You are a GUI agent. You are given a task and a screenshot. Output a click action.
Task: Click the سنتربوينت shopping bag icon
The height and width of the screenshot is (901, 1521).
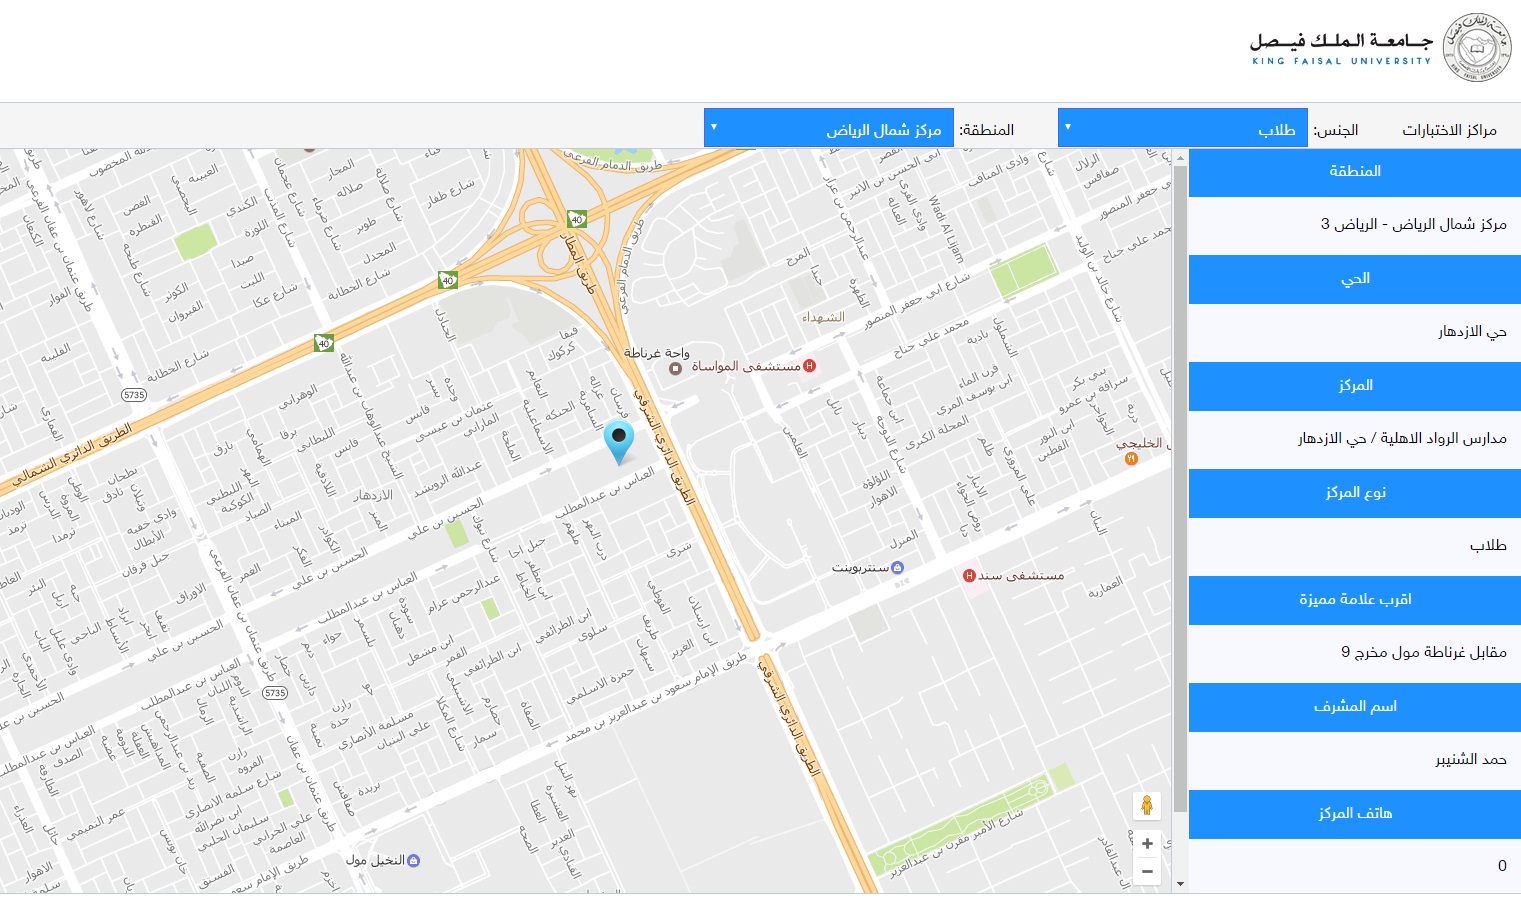(x=897, y=567)
